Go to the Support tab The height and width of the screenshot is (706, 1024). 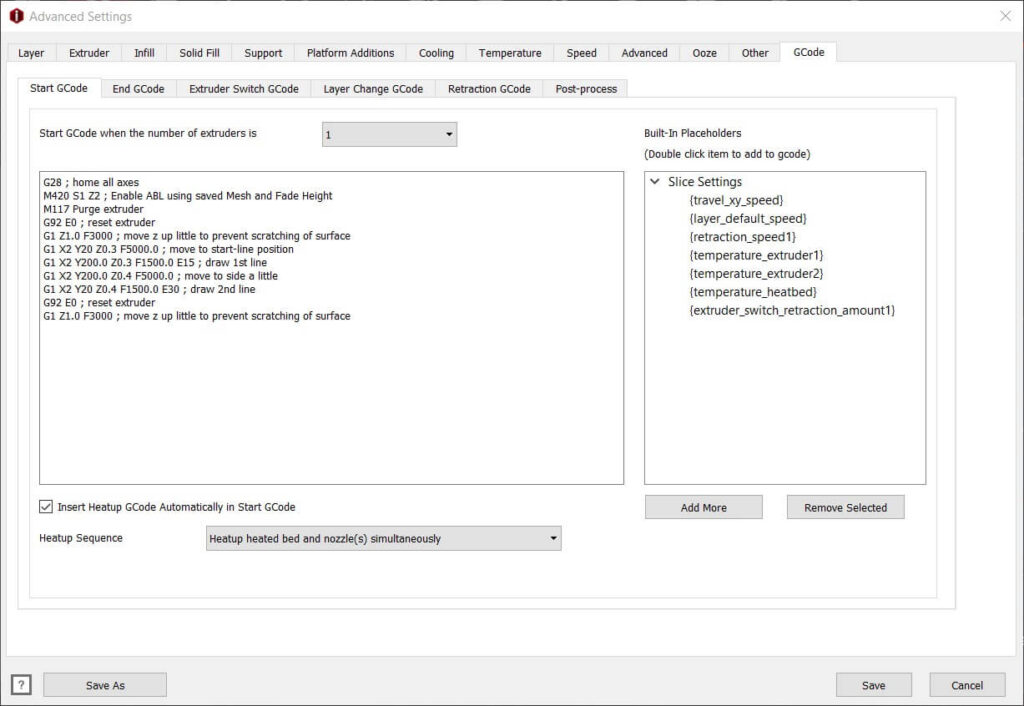coord(263,53)
